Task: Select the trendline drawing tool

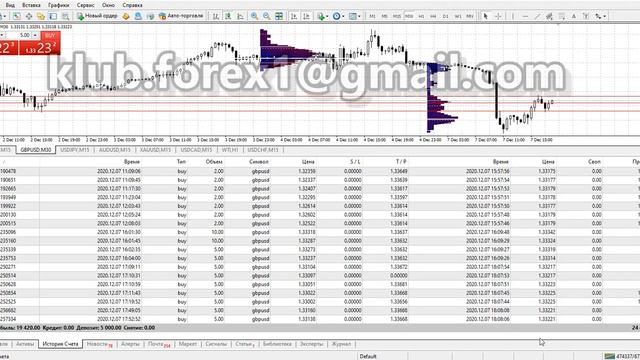Action: pyautogui.click(x=538, y=16)
